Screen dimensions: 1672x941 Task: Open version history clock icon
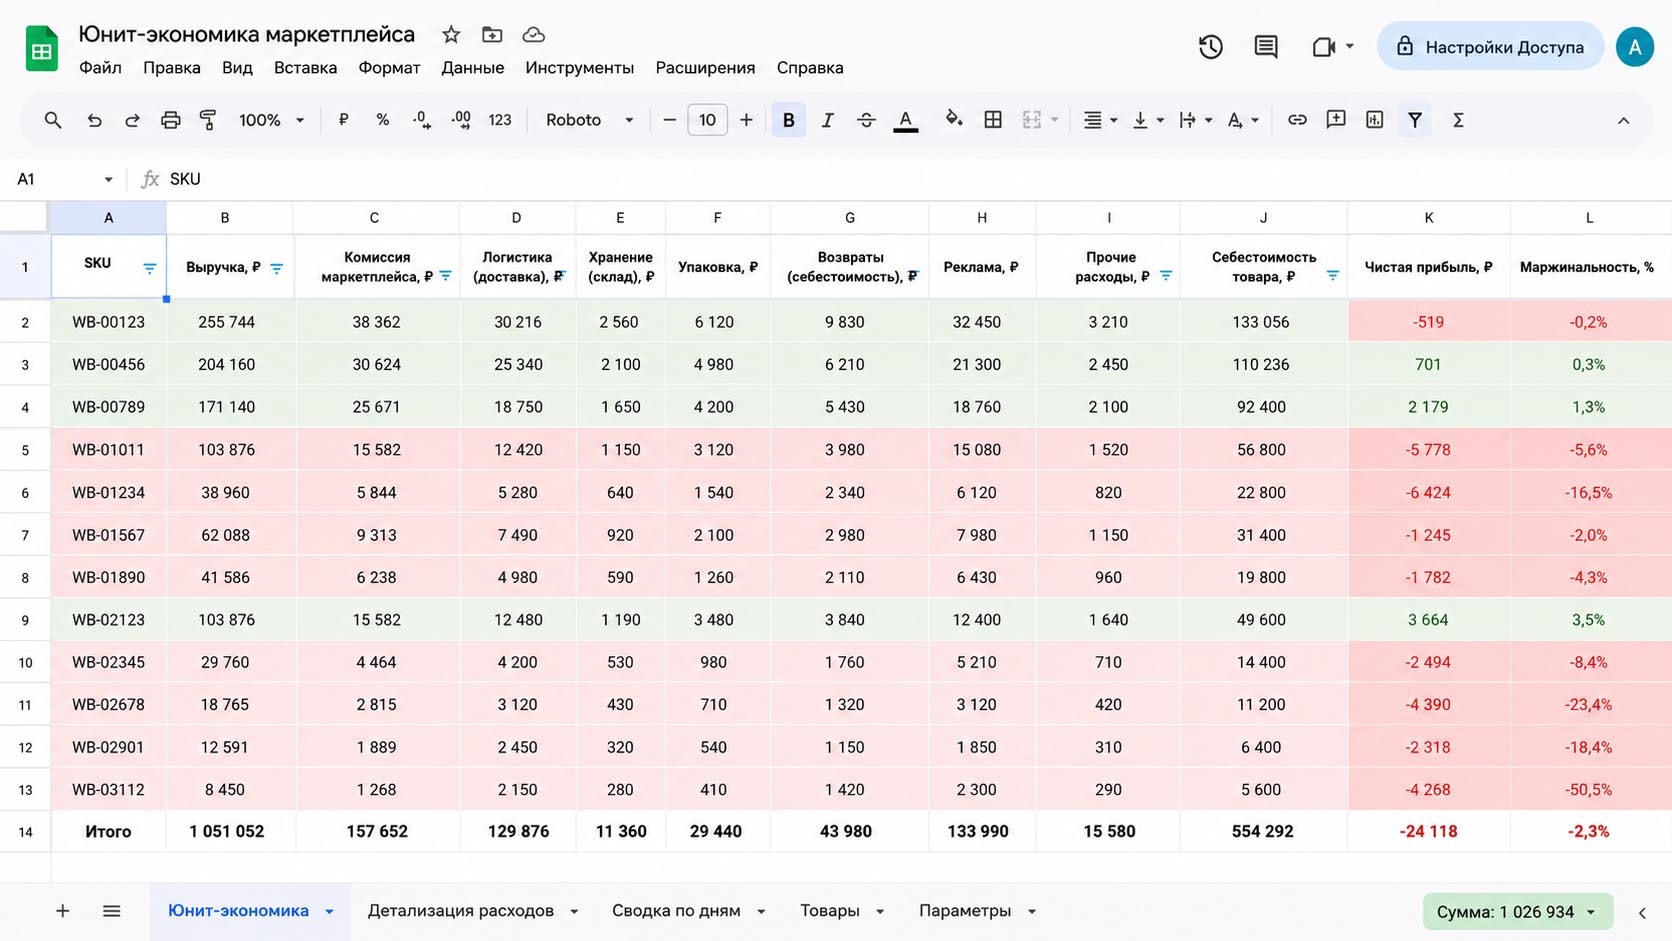pos(1211,47)
